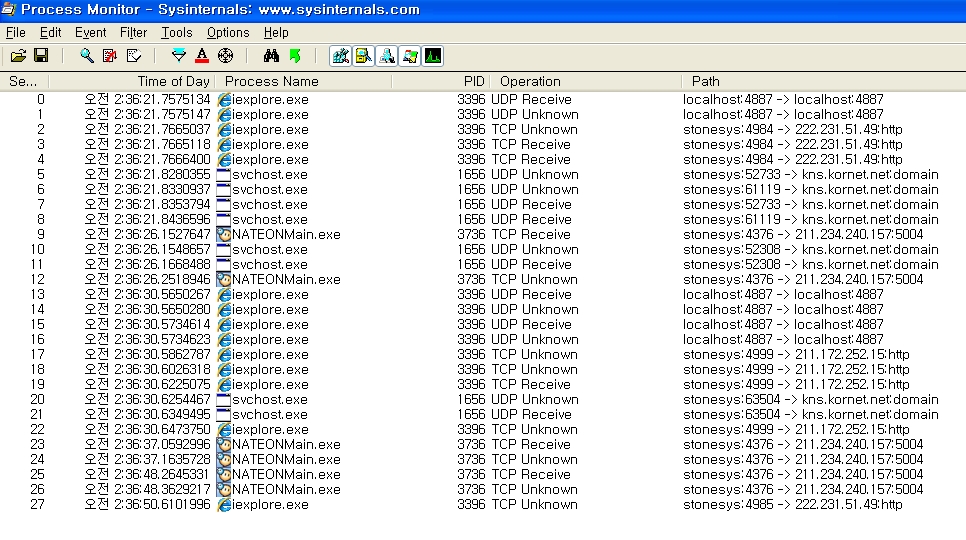Toggle Show Registry Activity button
Screen dimensions: 966x540
tap(340, 56)
